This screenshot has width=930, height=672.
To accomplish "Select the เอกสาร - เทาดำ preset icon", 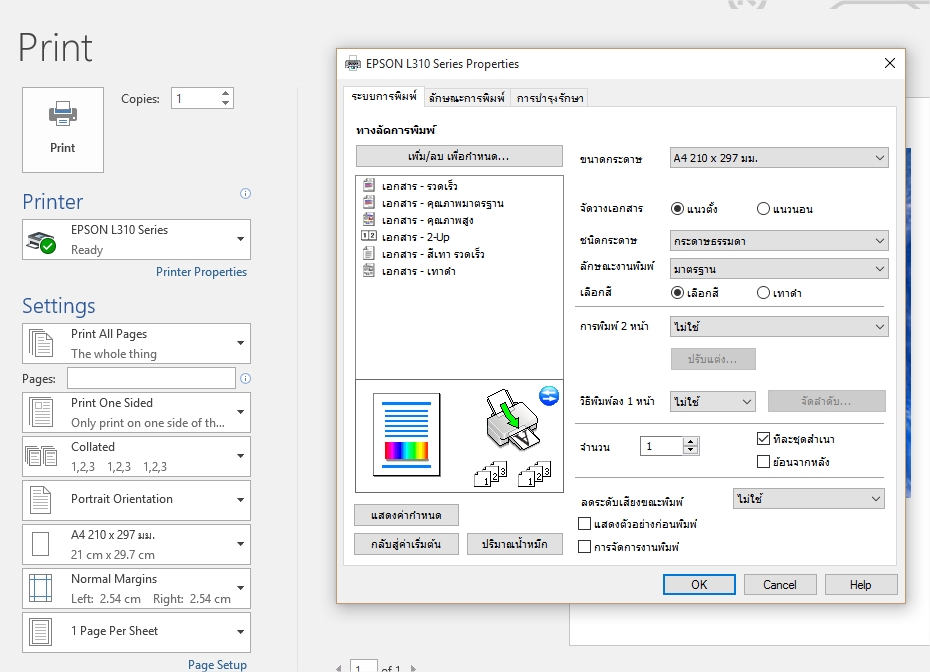I will [x=368, y=270].
